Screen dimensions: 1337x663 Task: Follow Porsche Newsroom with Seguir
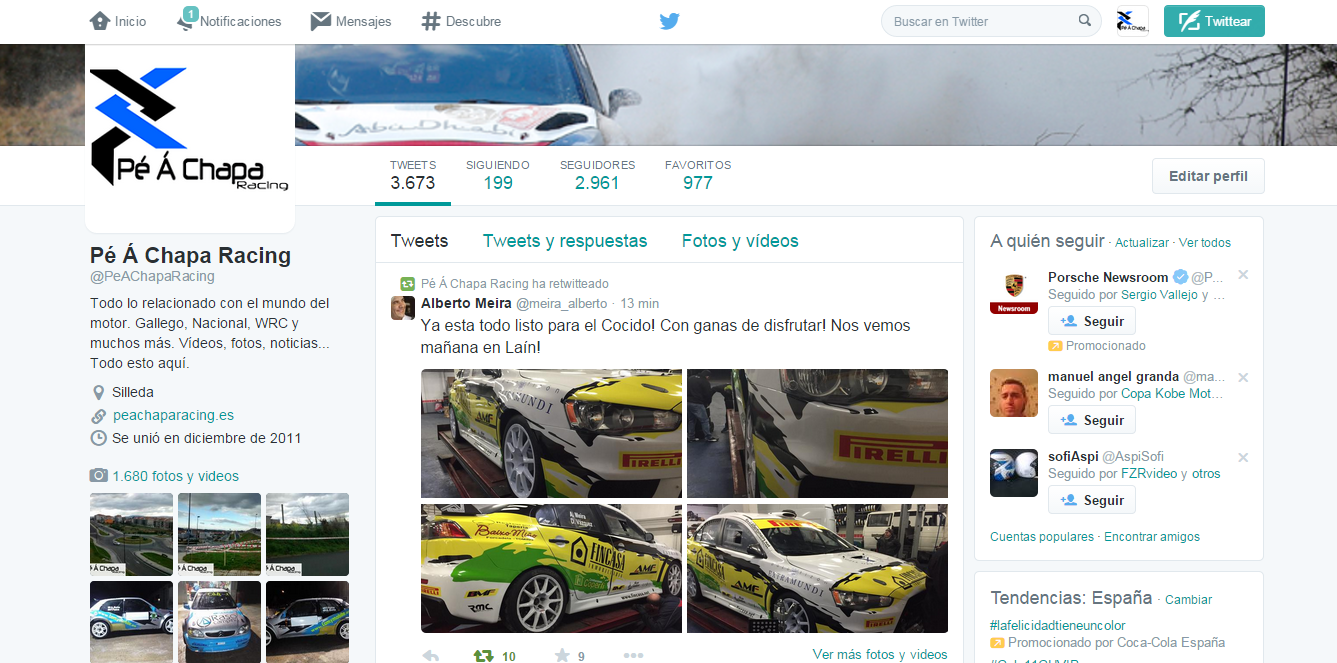click(x=1092, y=321)
